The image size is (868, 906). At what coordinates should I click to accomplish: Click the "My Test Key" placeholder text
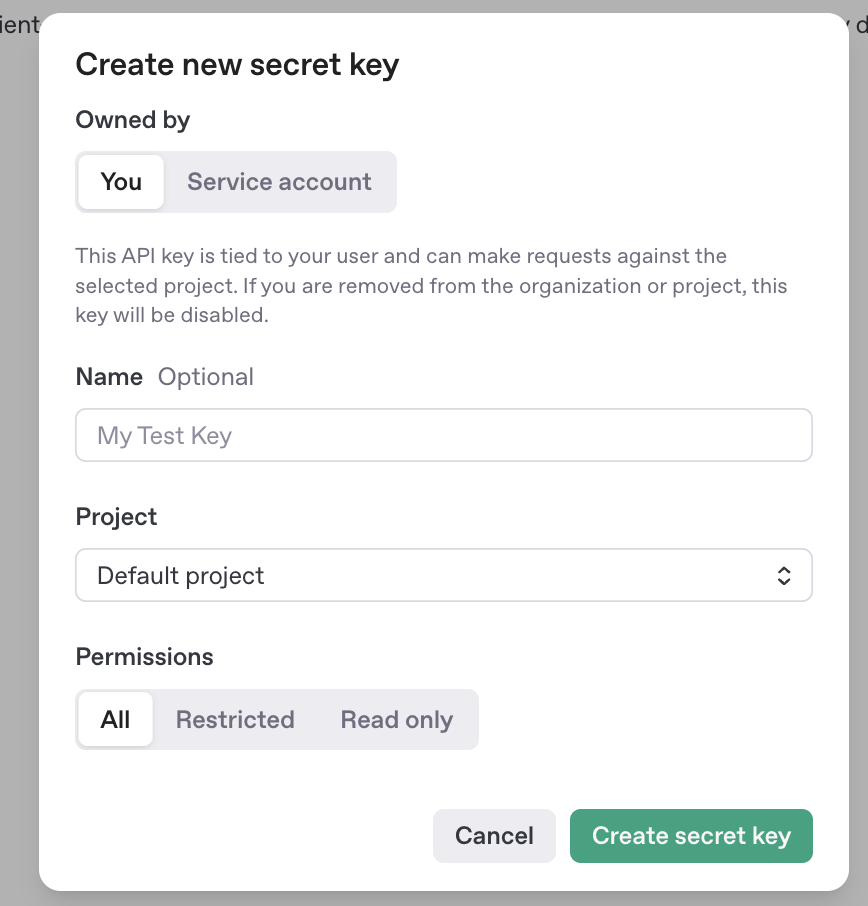[x=164, y=436]
